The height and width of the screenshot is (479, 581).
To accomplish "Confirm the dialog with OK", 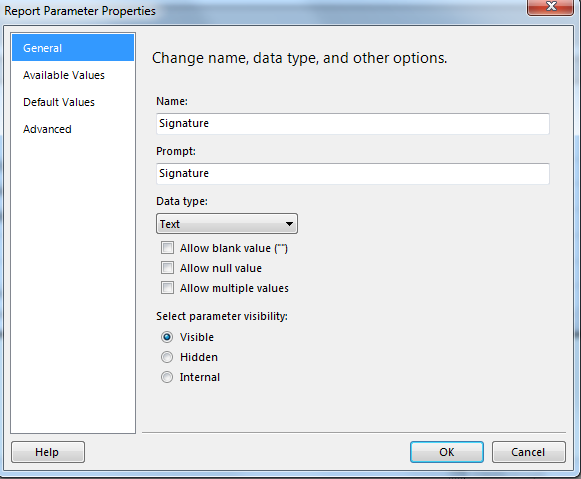I will 446,452.
